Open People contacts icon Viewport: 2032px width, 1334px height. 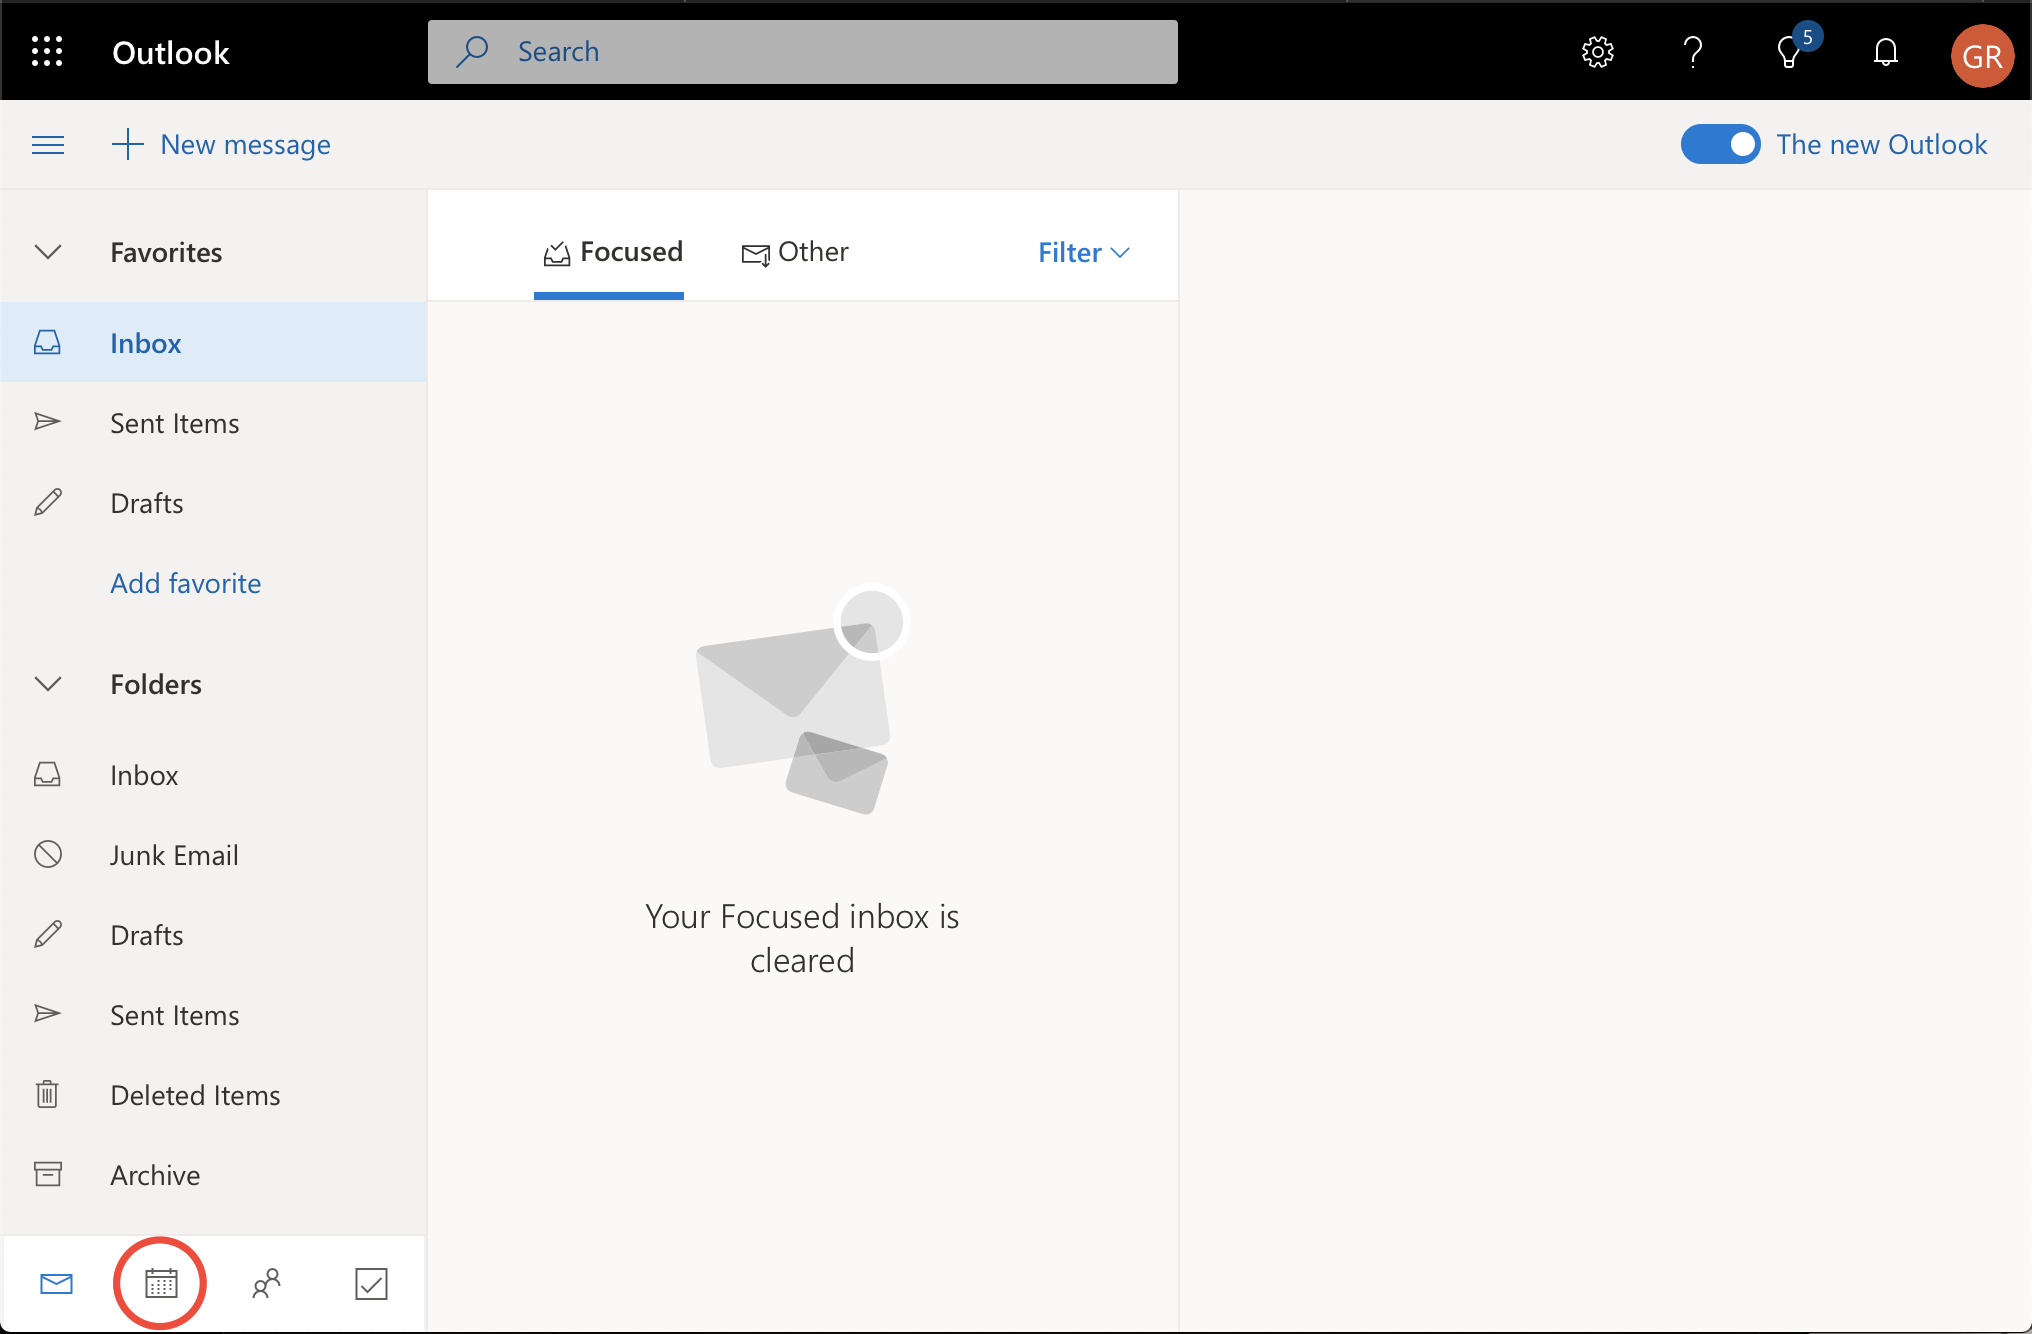click(x=266, y=1283)
